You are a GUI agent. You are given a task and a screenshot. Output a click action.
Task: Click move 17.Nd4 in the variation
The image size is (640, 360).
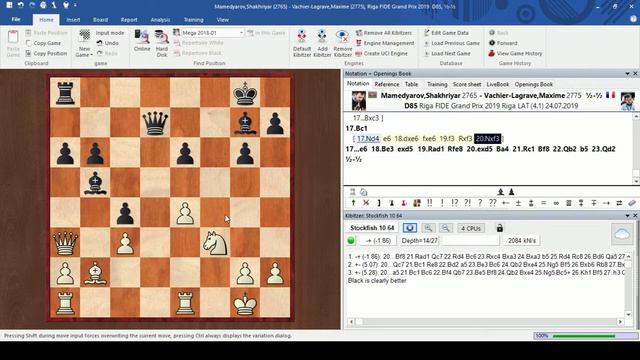click(368, 139)
